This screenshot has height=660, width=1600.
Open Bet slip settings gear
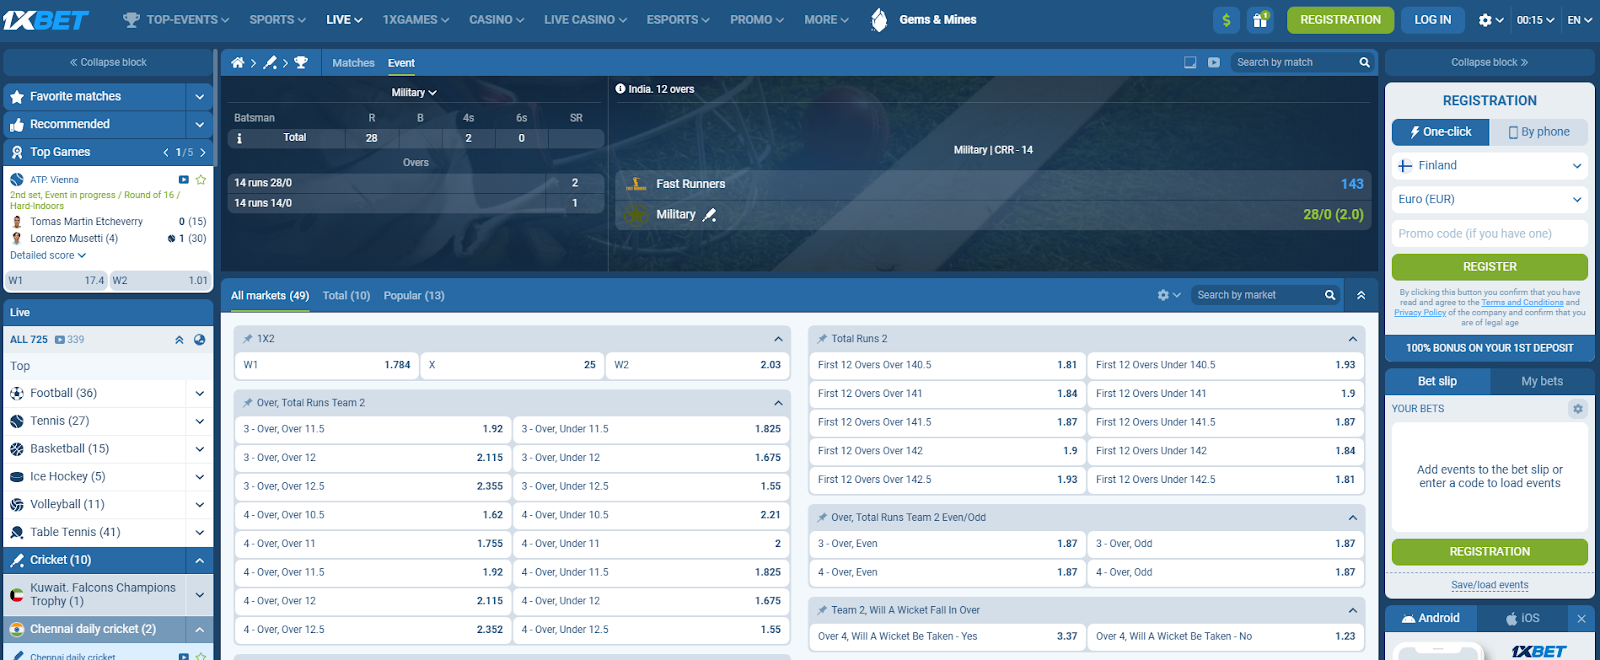(x=1578, y=409)
